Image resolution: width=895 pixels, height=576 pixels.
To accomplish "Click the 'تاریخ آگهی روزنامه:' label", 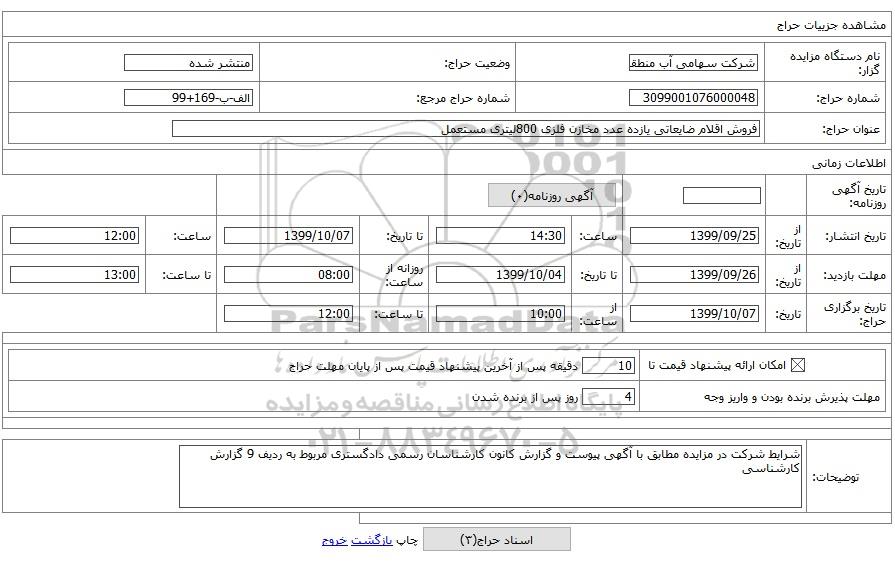I will [x=858, y=196].
